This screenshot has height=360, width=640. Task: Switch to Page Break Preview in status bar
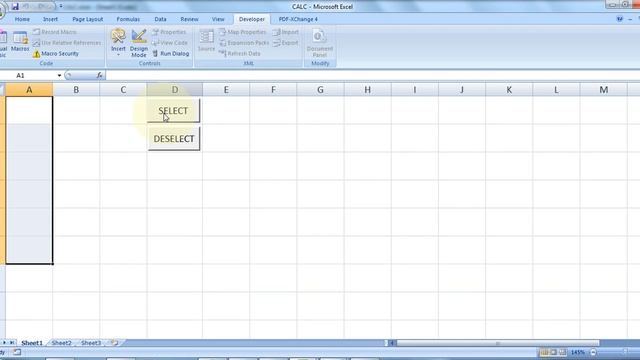pyautogui.click(x=563, y=352)
